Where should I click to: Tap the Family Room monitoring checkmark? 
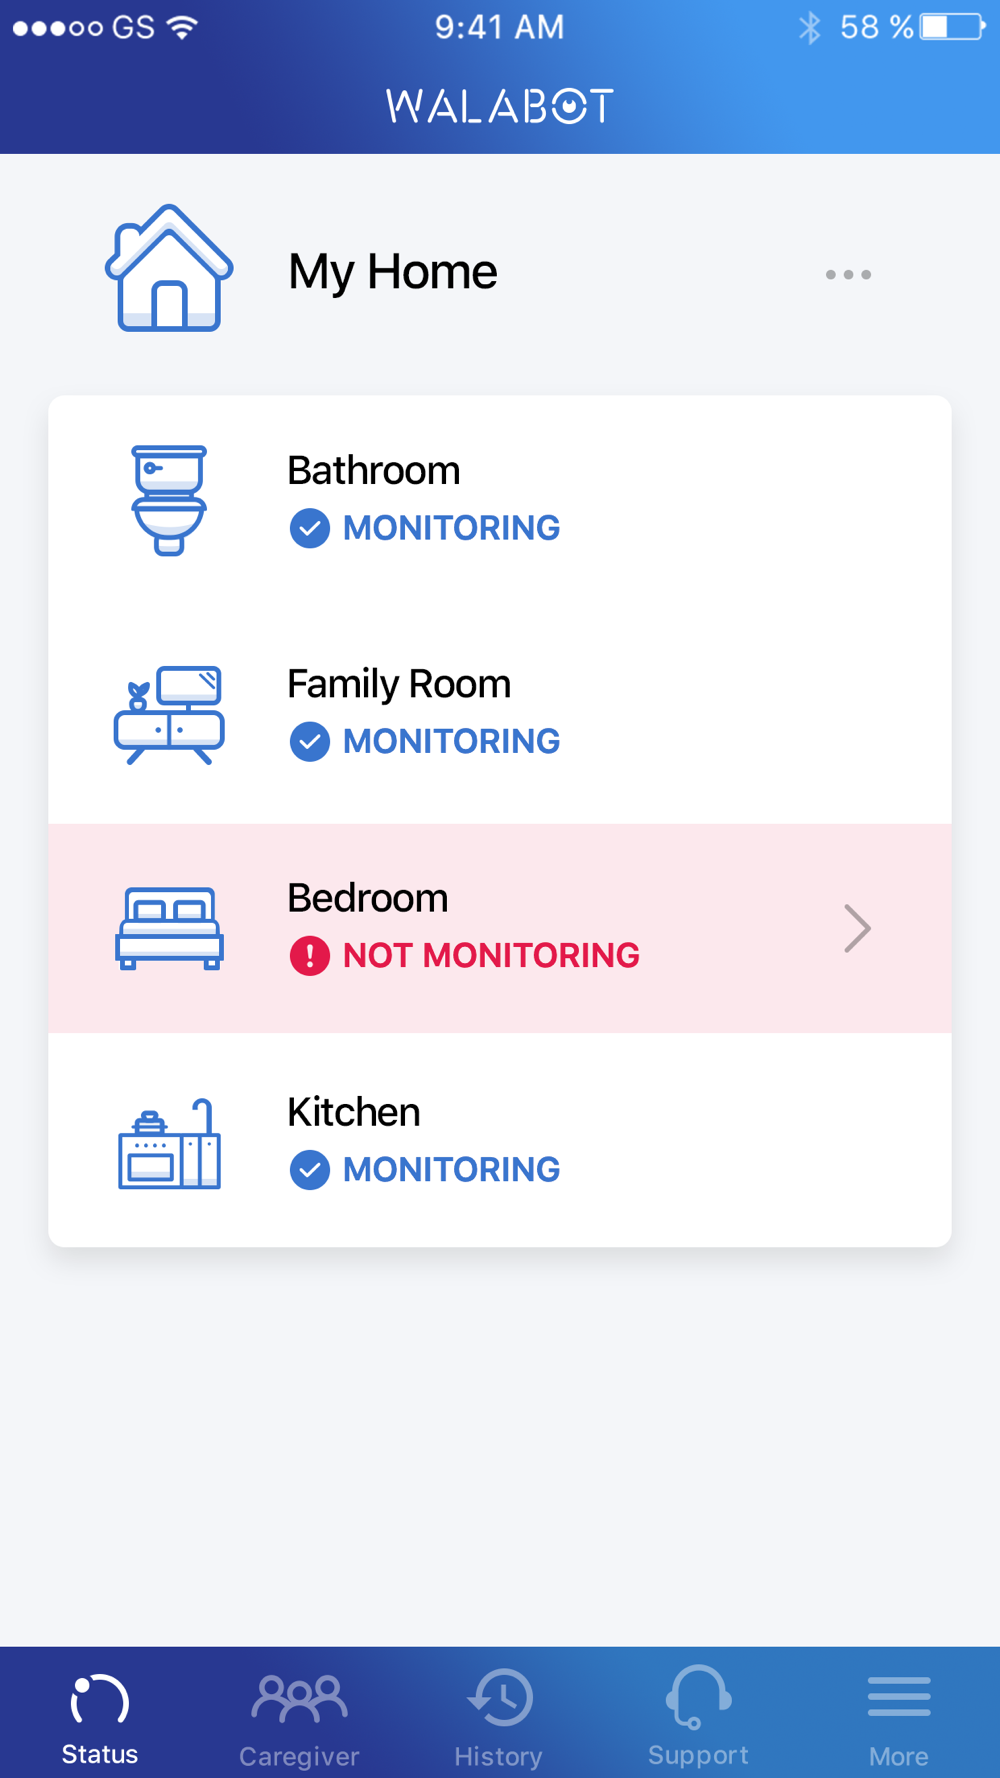click(x=310, y=741)
